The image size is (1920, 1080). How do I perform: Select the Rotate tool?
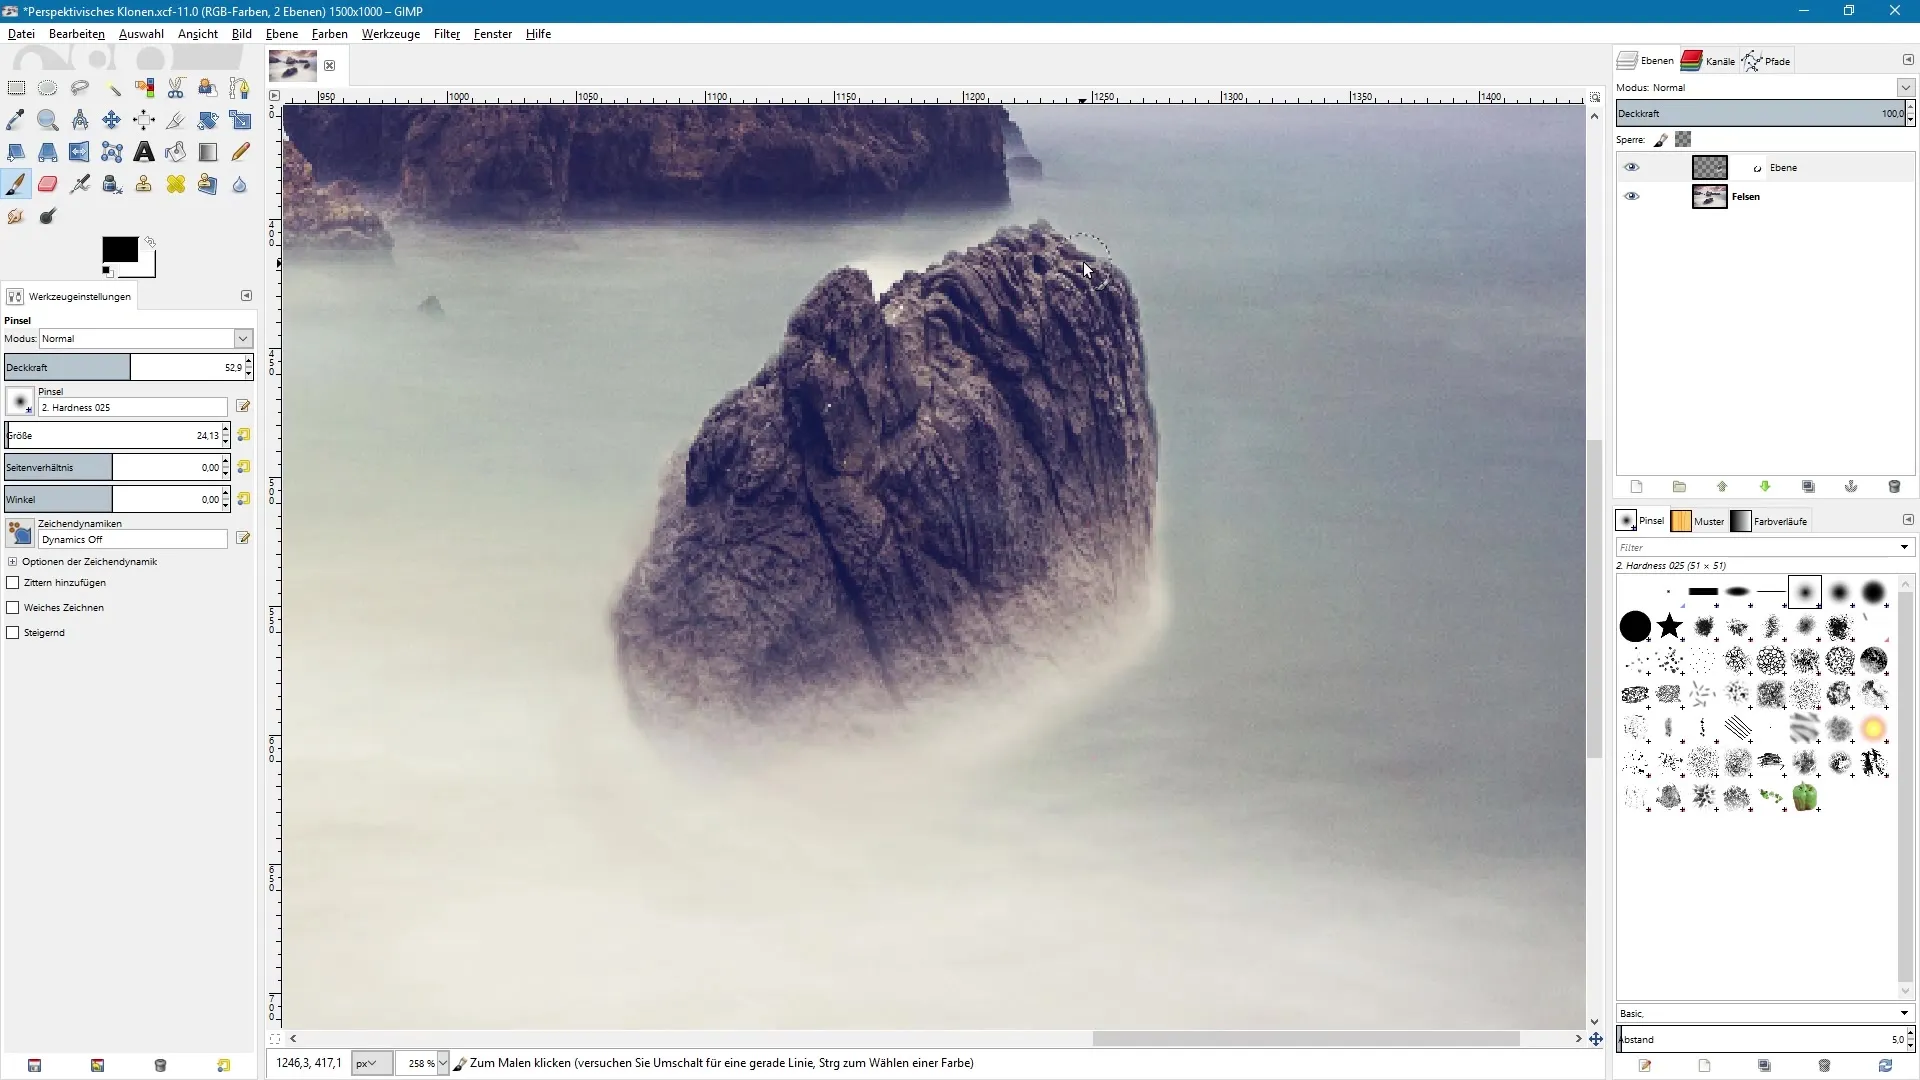[208, 120]
